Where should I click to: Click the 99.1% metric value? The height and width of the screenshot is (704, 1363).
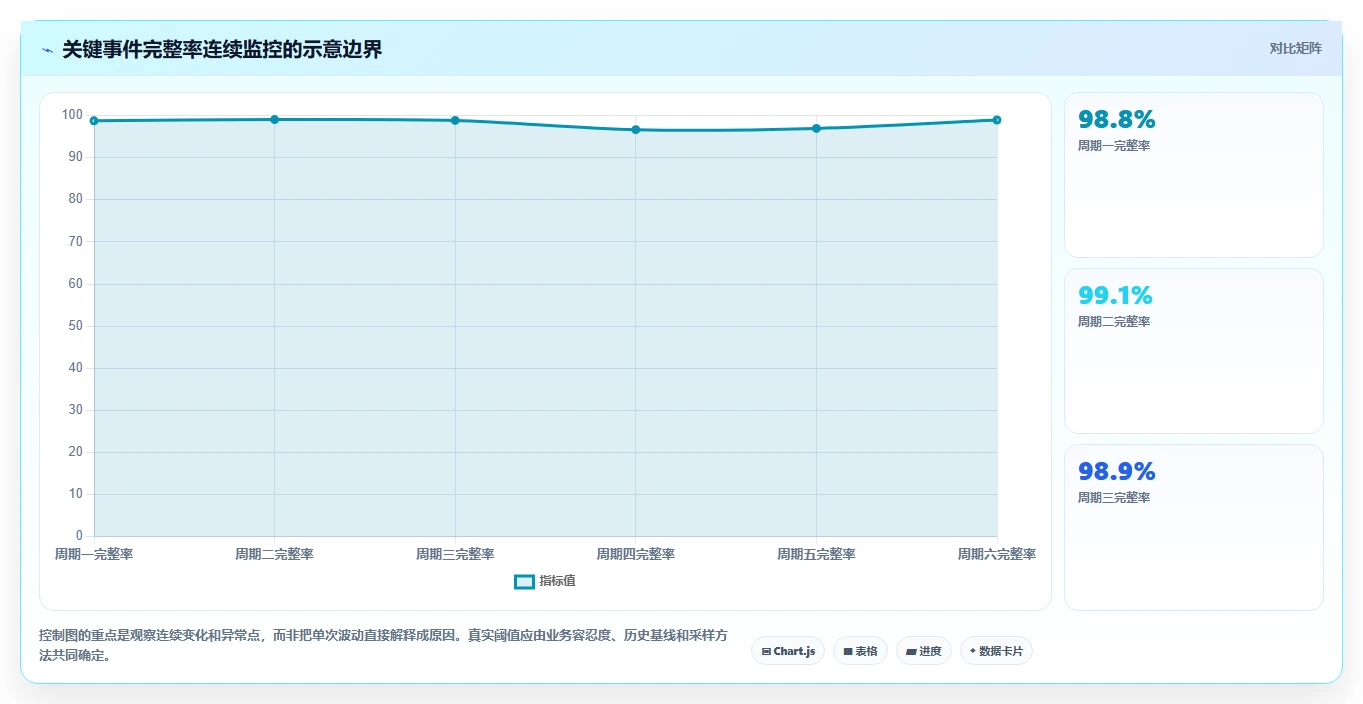(1115, 295)
